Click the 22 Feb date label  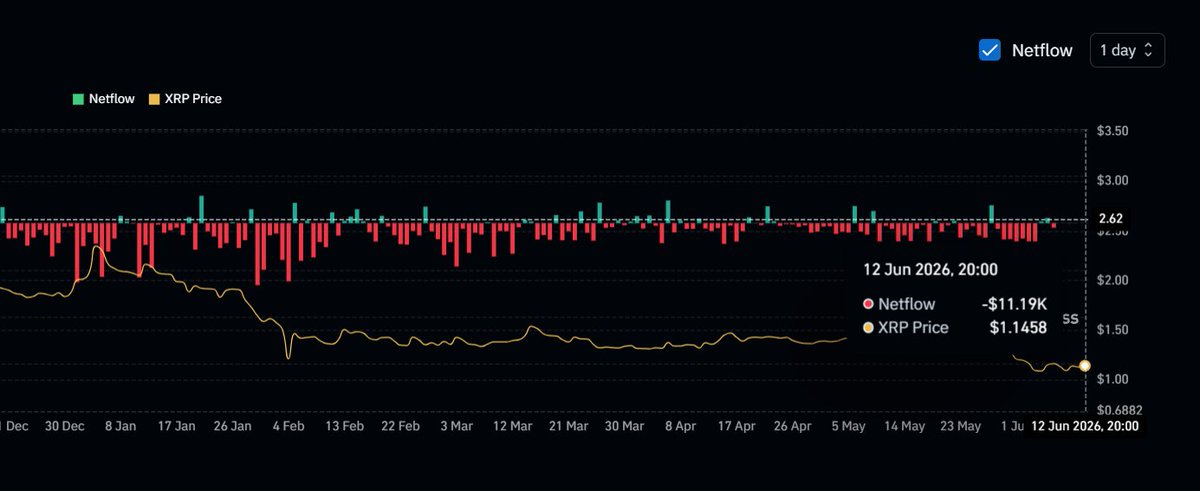[401, 426]
